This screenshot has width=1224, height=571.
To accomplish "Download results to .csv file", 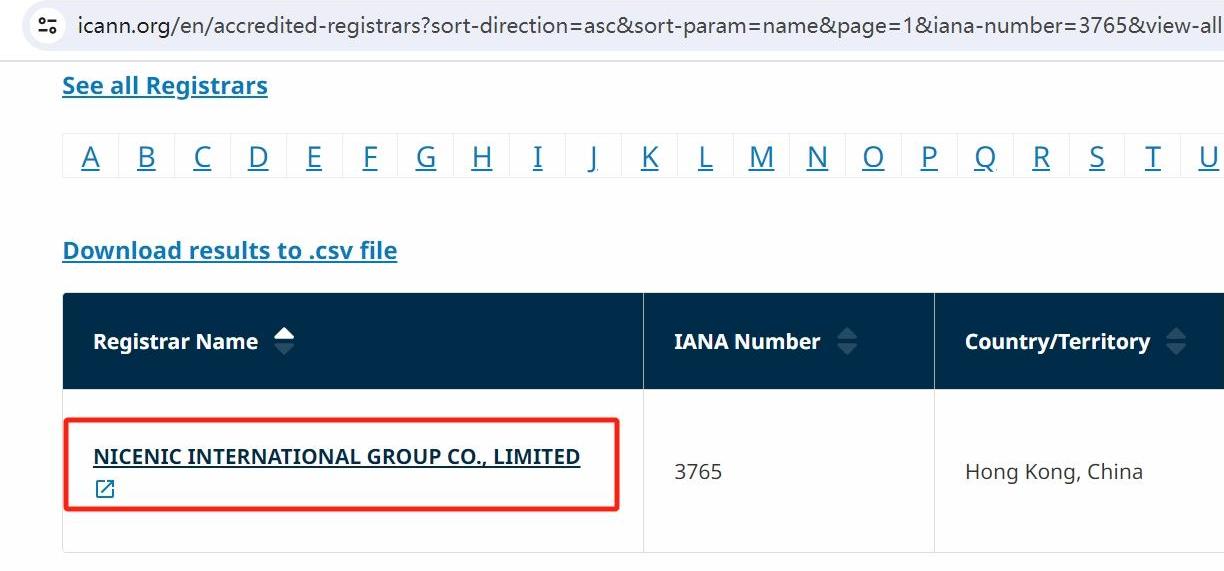I will click(230, 250).
